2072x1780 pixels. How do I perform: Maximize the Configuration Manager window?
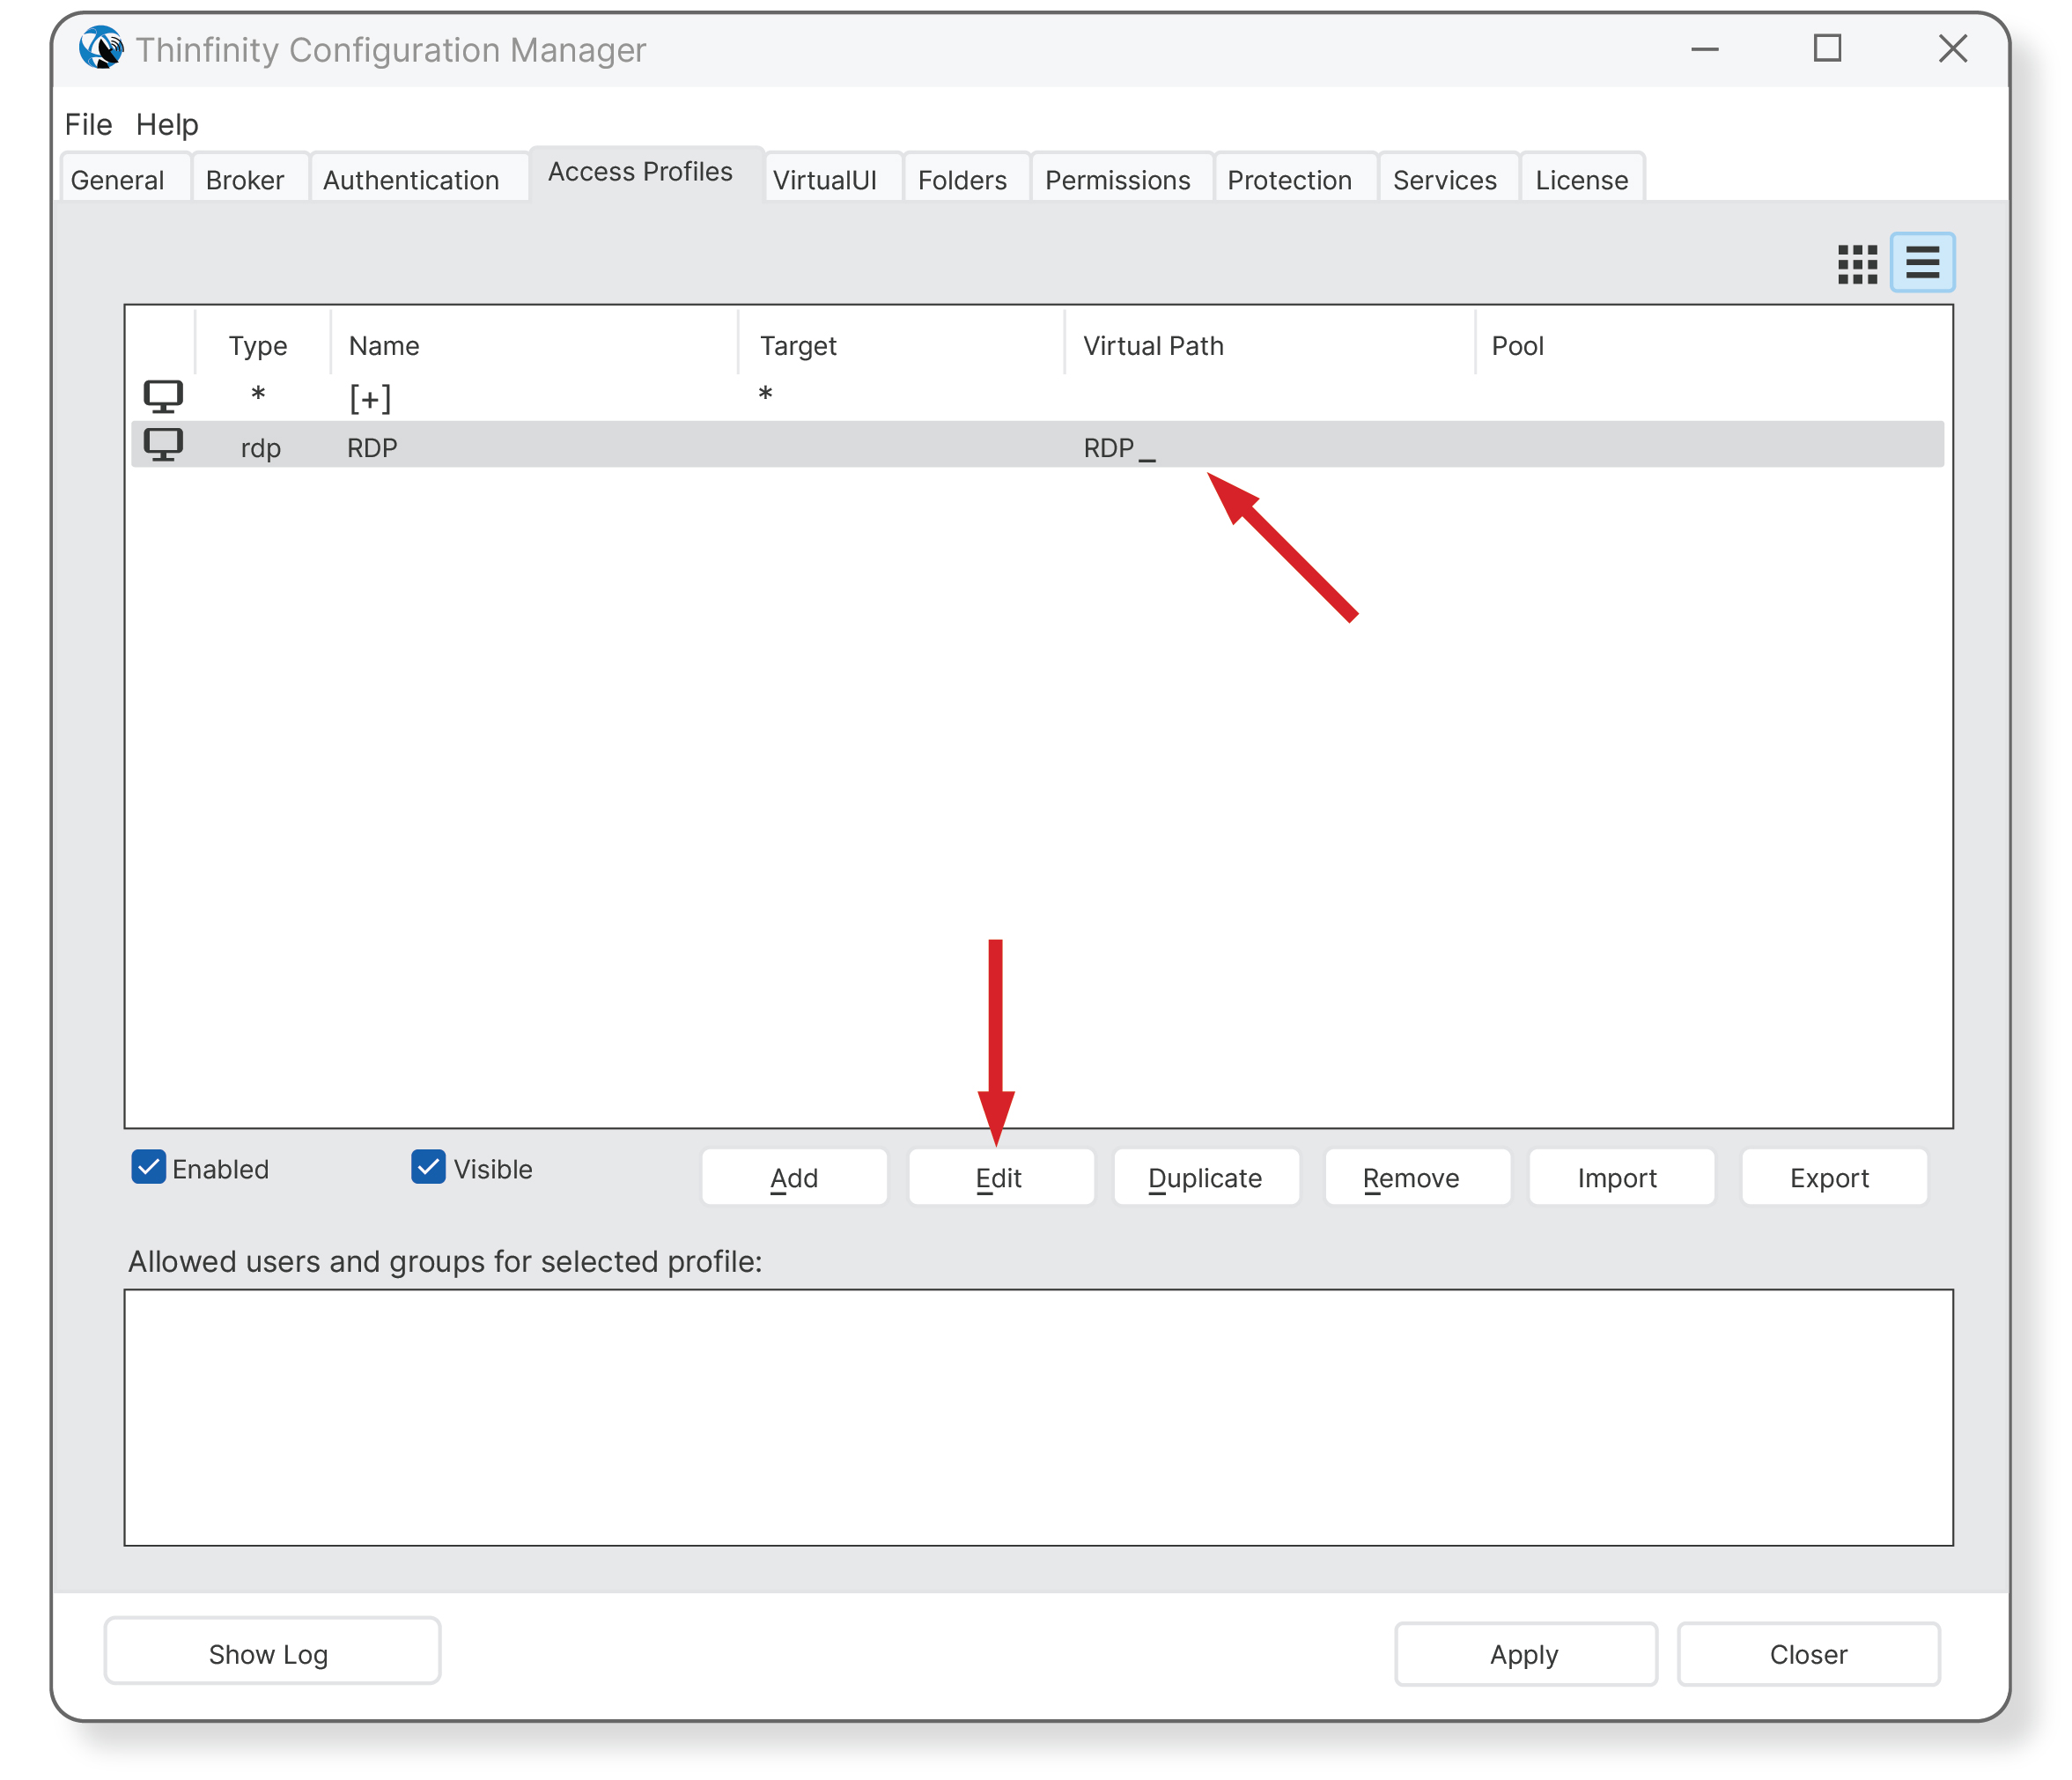tap(1827, 48)
